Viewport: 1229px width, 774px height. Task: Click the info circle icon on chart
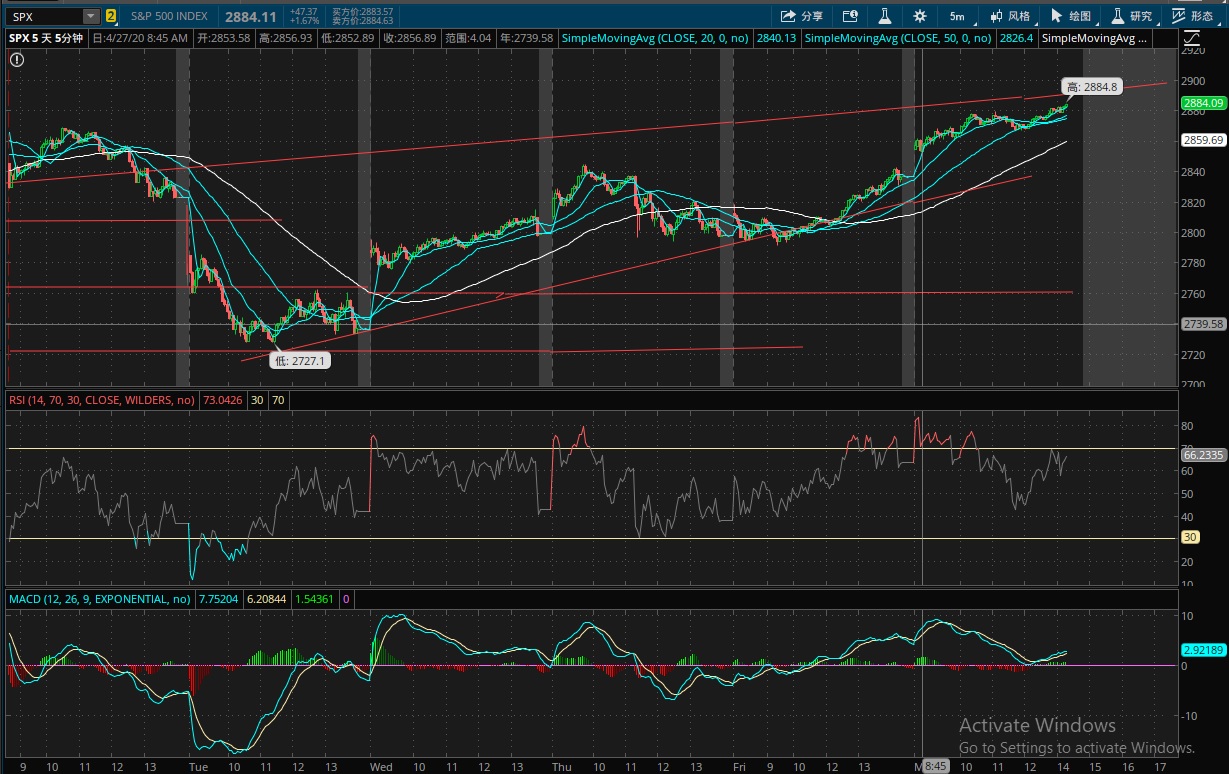pos(17,60)
